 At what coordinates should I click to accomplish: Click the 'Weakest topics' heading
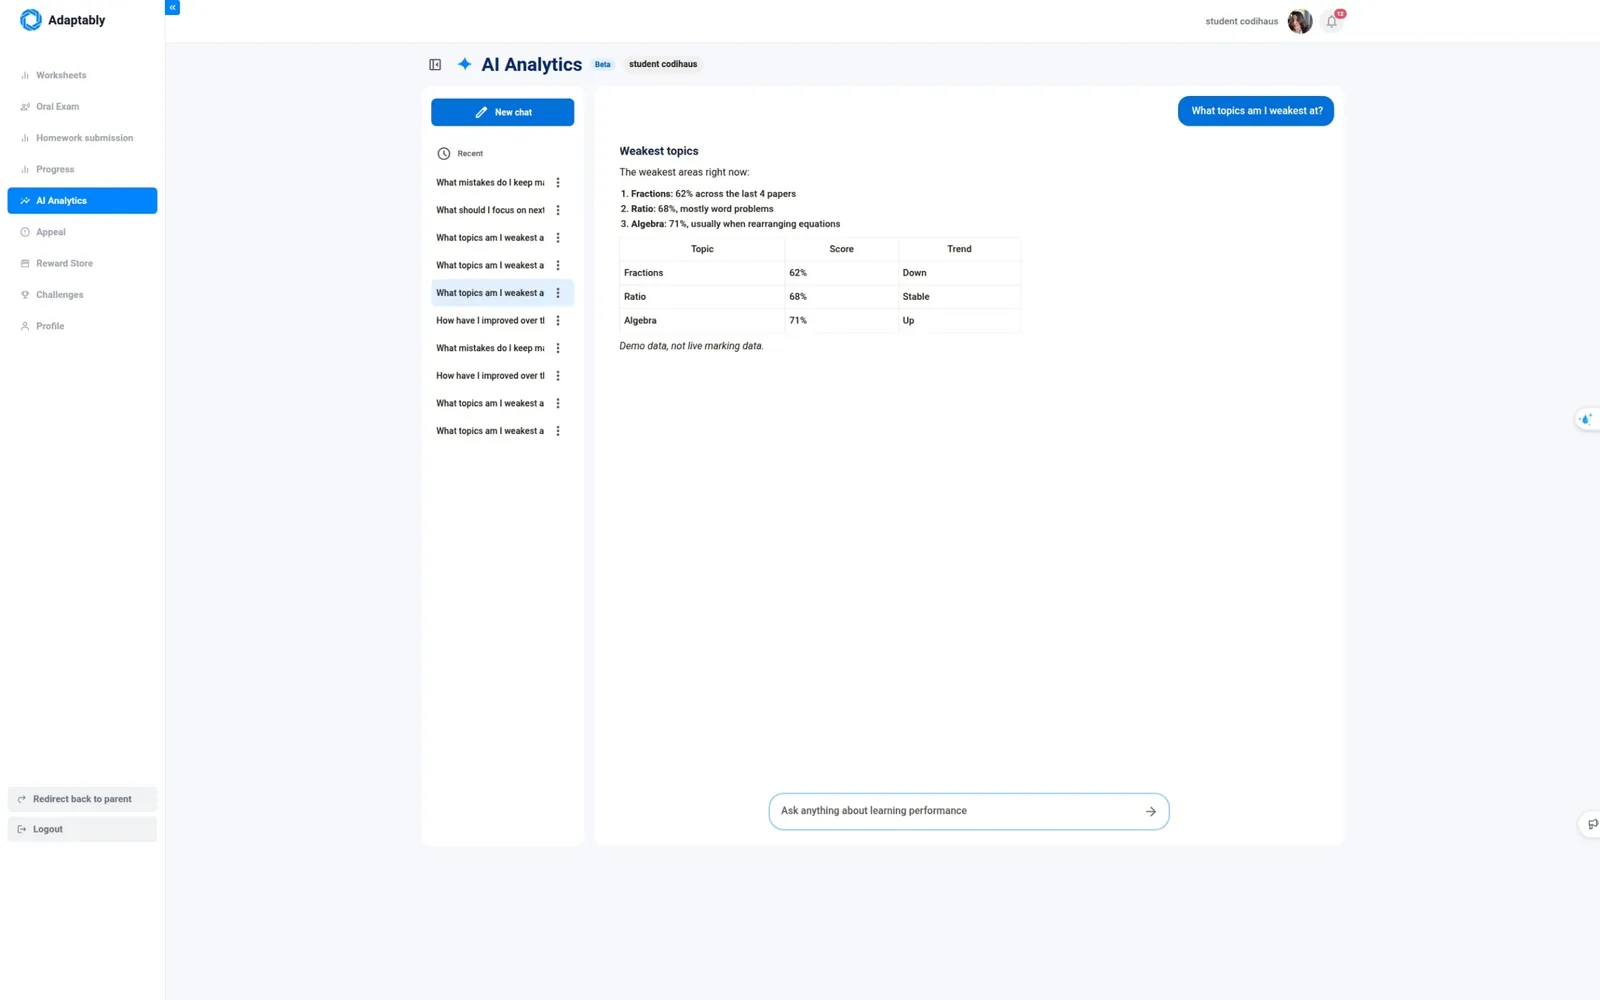coord(659,151)
